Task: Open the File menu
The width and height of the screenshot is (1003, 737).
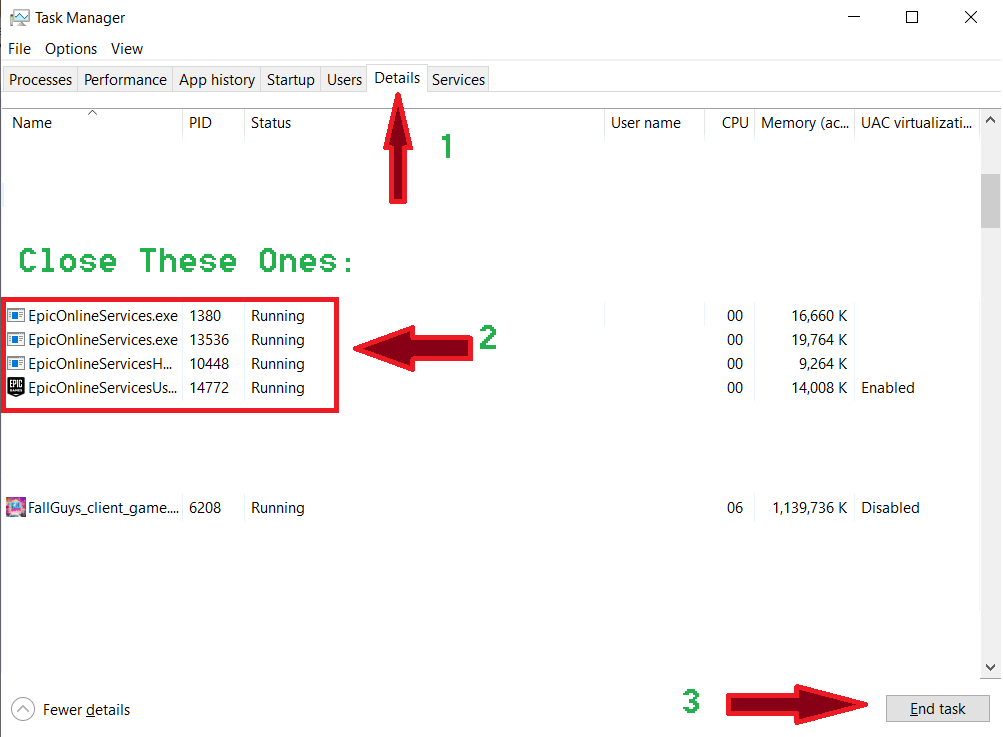Action: [19, 49]
